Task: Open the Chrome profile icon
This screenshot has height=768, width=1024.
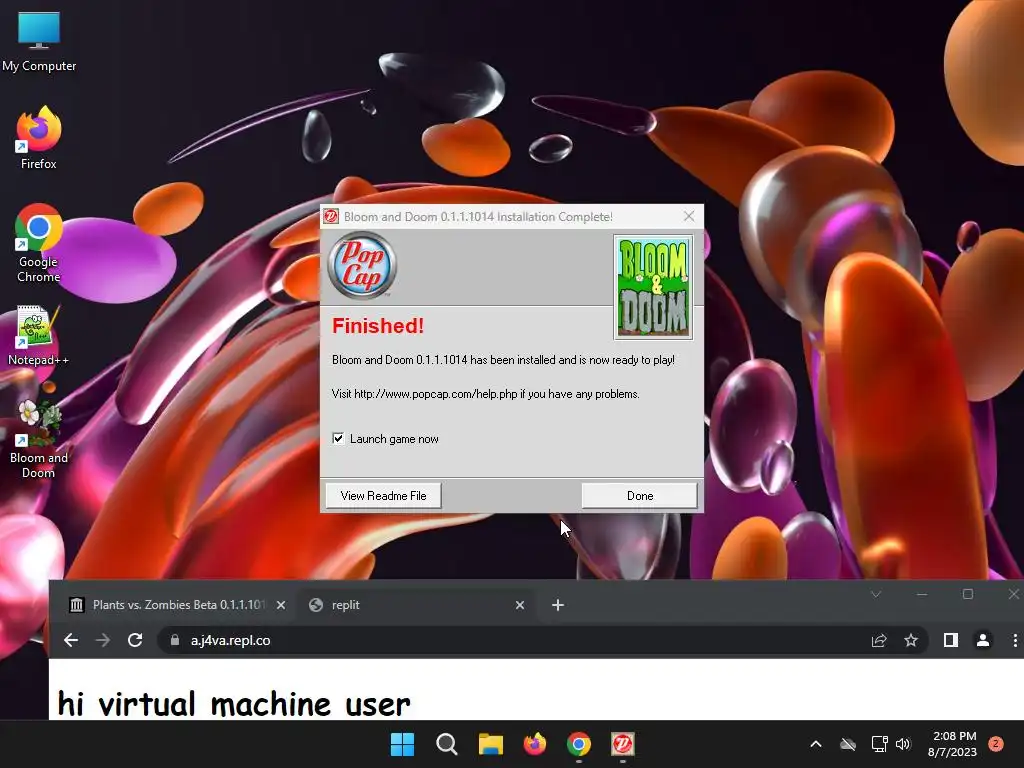Action: (983, 640)
